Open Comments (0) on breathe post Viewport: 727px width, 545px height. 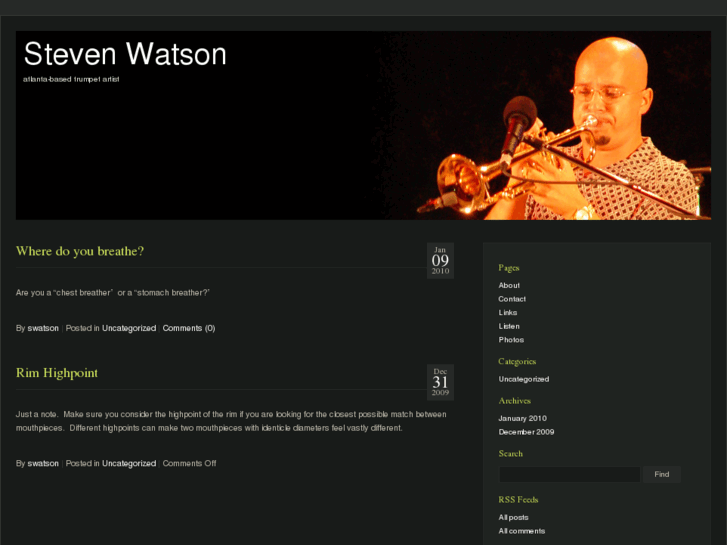click(x=189, y=328)
